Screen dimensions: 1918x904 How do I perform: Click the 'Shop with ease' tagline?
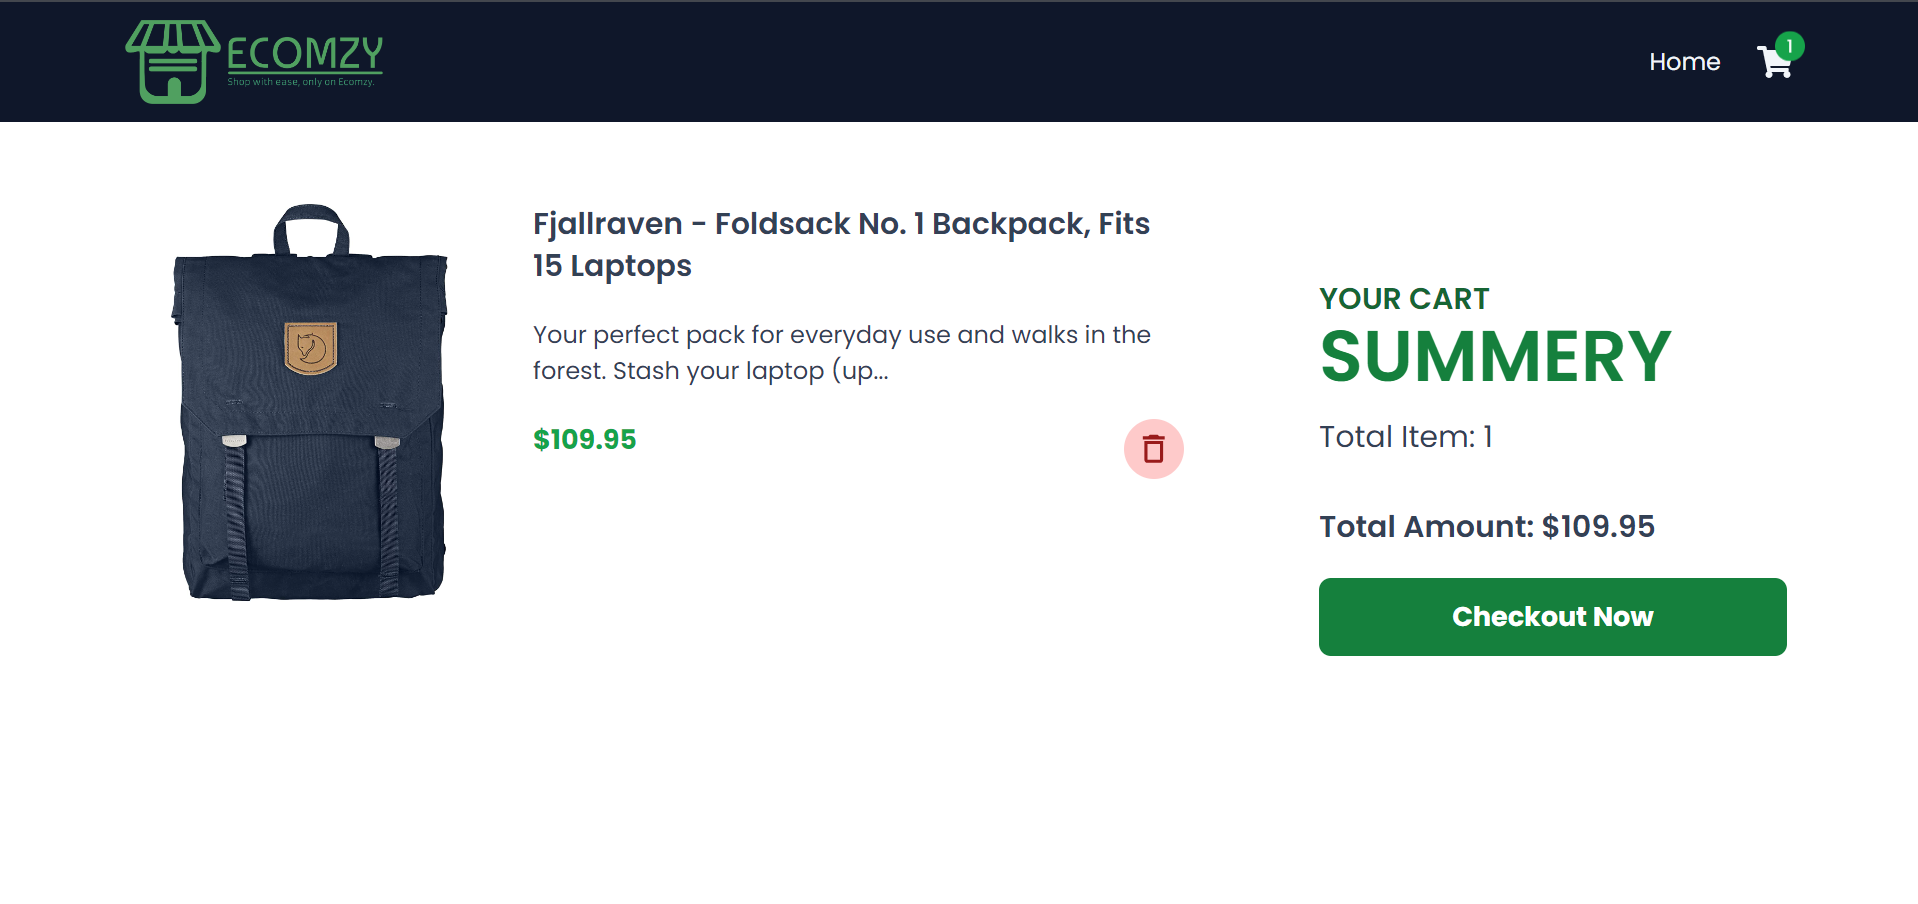(x=300, y=82)
